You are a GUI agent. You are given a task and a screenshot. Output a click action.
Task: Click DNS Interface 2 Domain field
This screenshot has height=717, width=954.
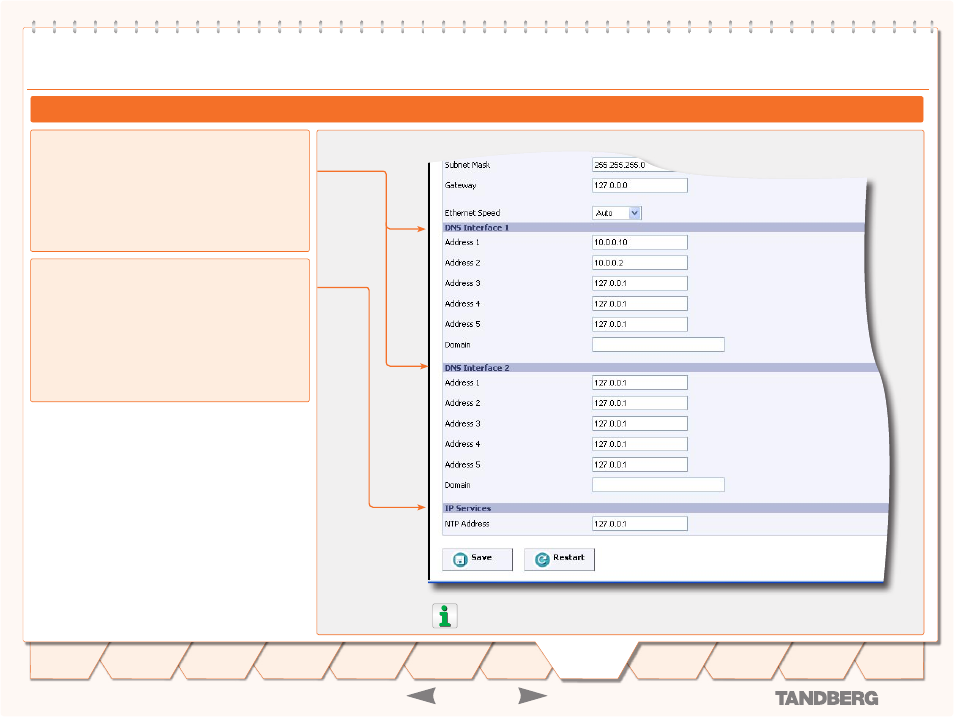[658, 484]
